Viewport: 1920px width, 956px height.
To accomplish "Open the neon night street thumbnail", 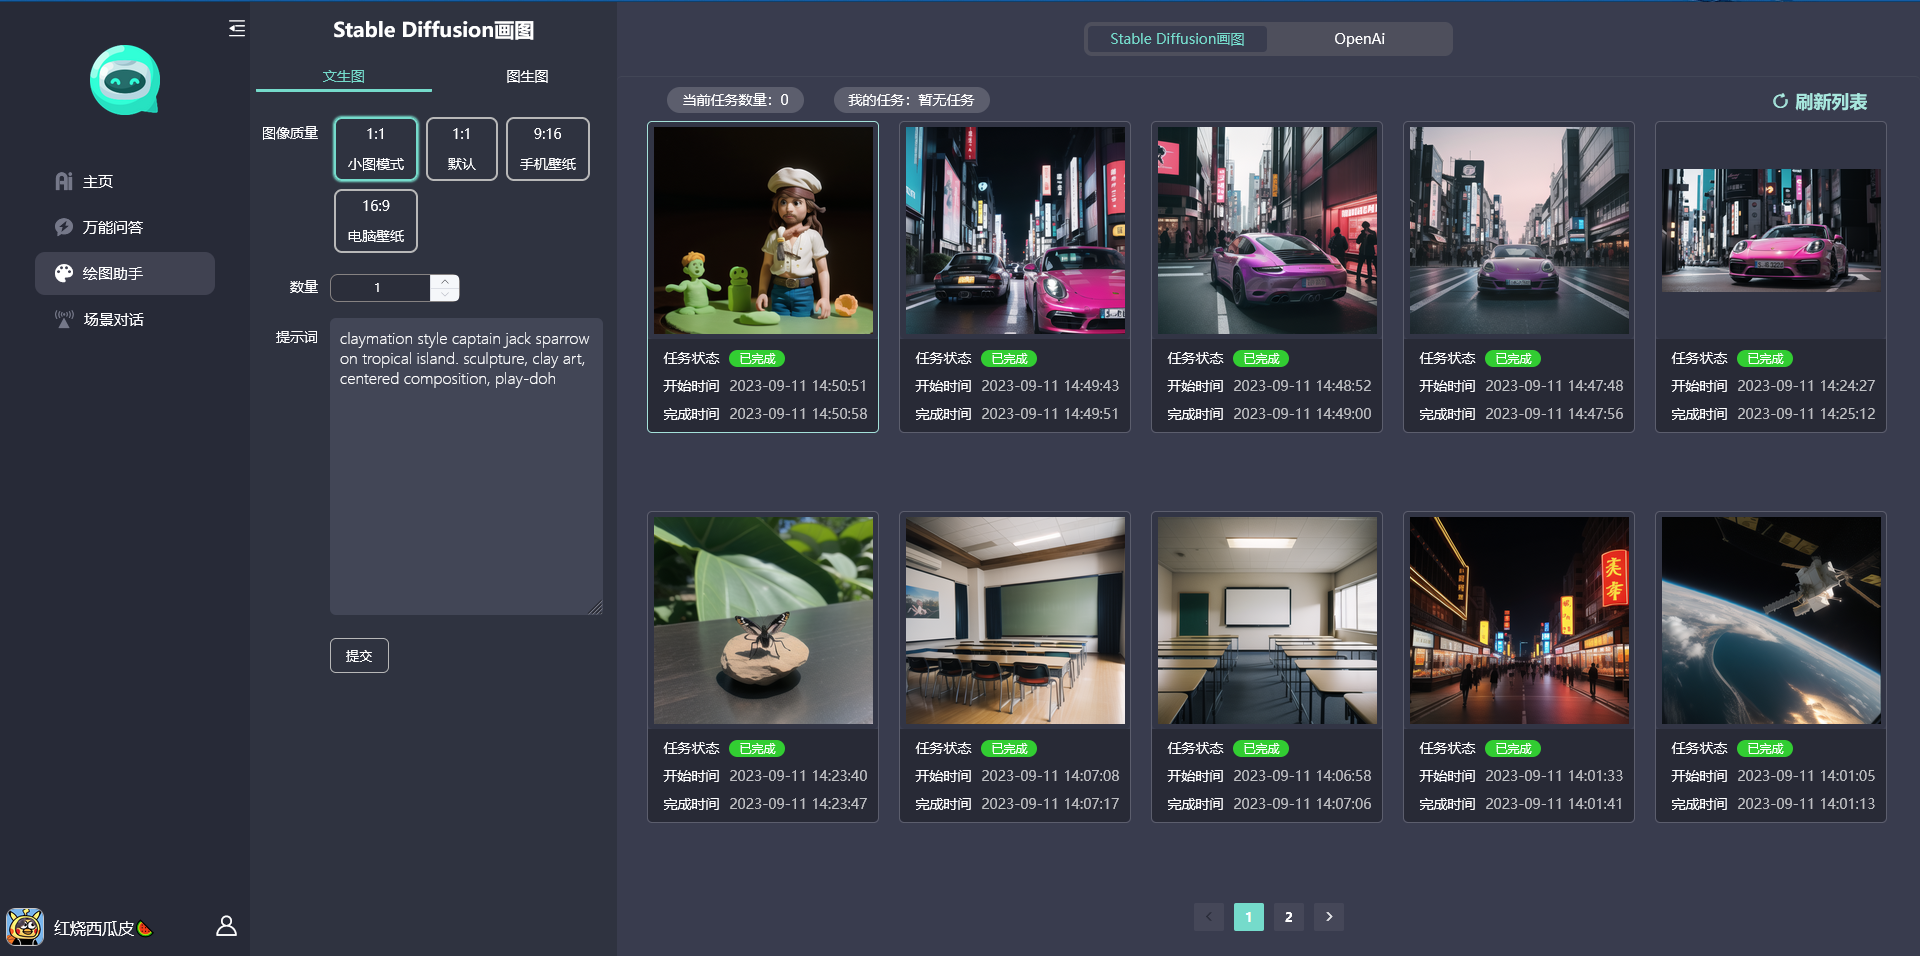I will point(1519,620).
